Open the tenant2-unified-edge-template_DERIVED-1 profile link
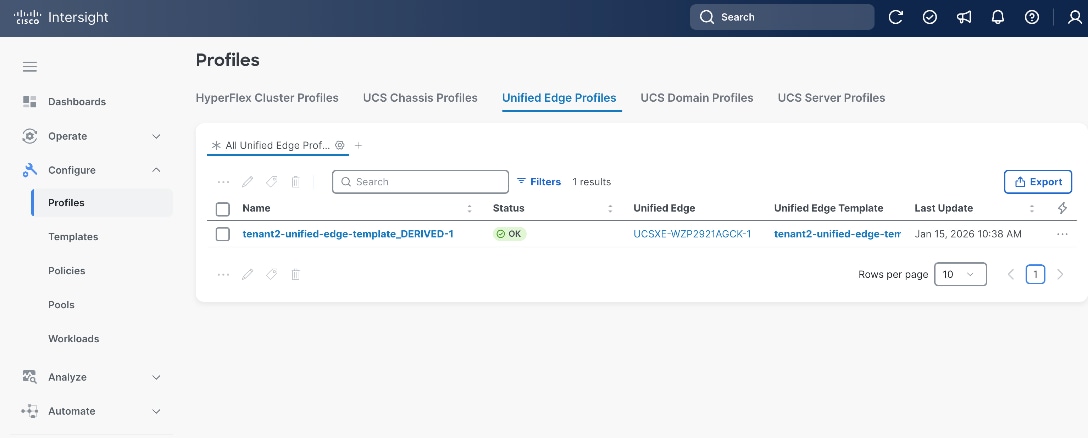This screenshot has width=1088, height=438. point(348,234)
